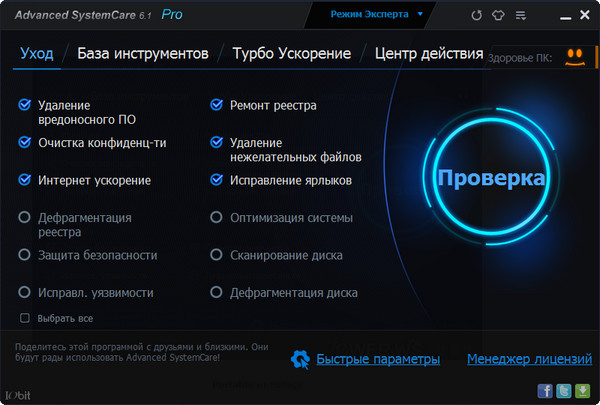Open the Менеджер лицензий link
The width and height of the screenshot is (600, 405).
coord(529,359)
